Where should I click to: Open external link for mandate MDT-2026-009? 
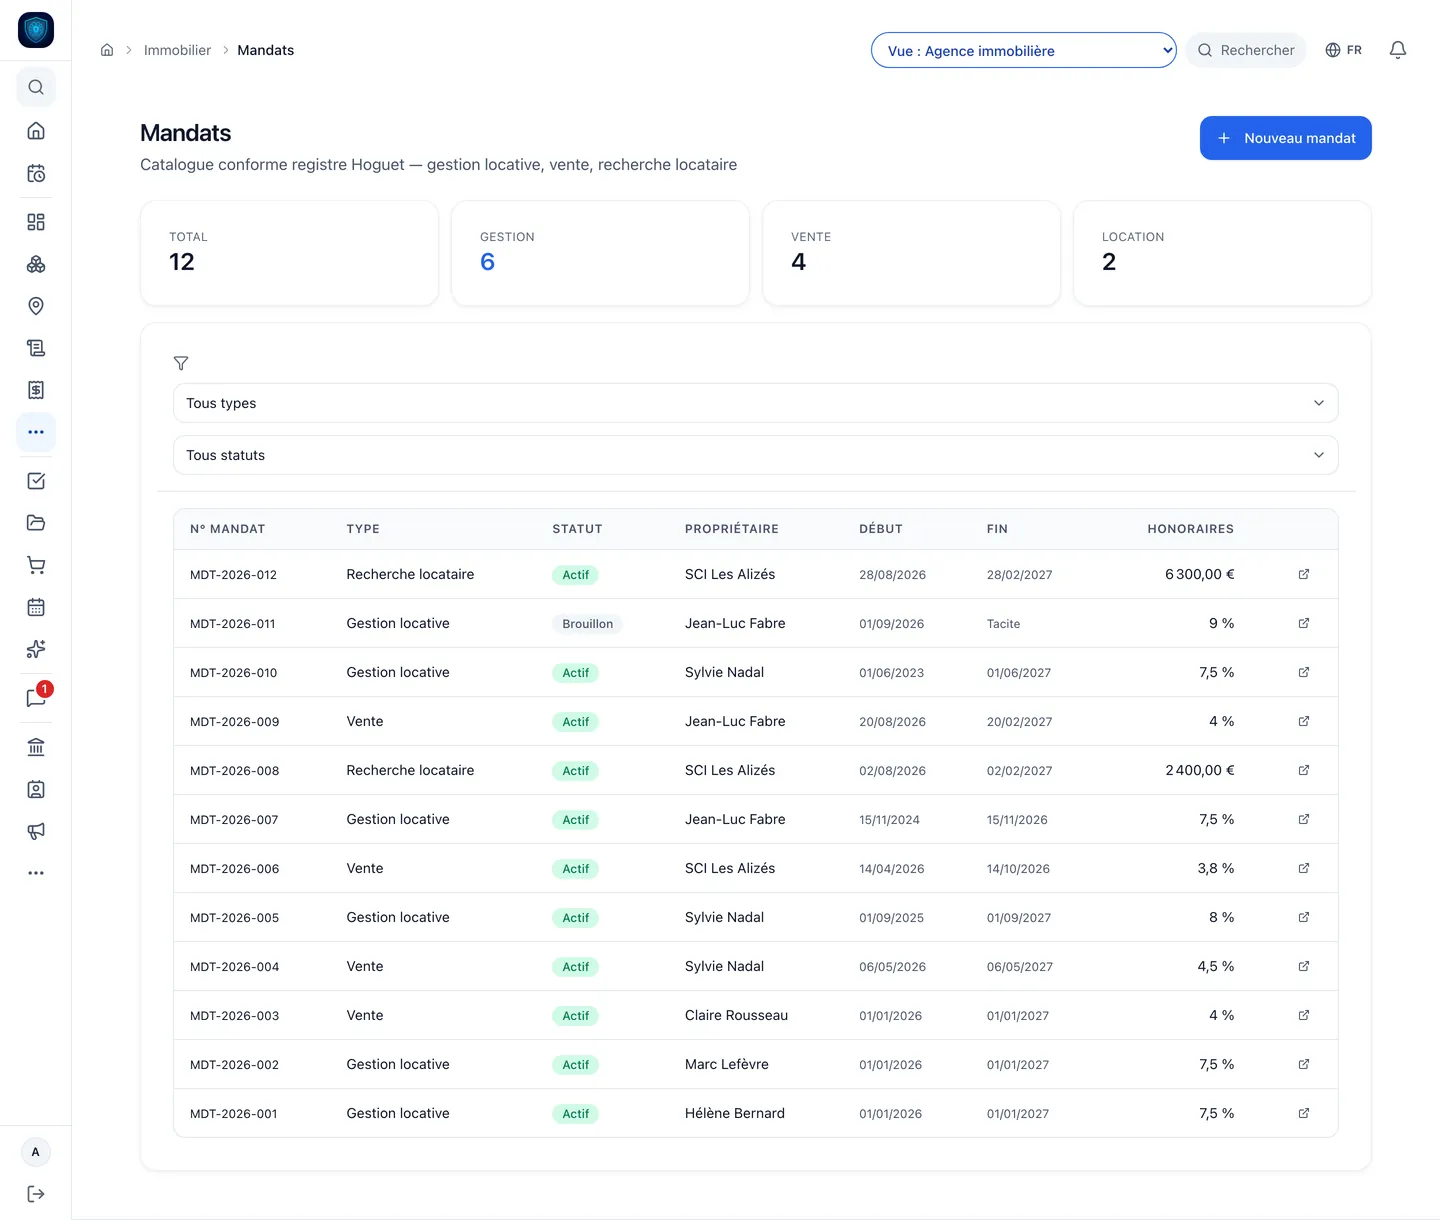(x=1304, y=721)
